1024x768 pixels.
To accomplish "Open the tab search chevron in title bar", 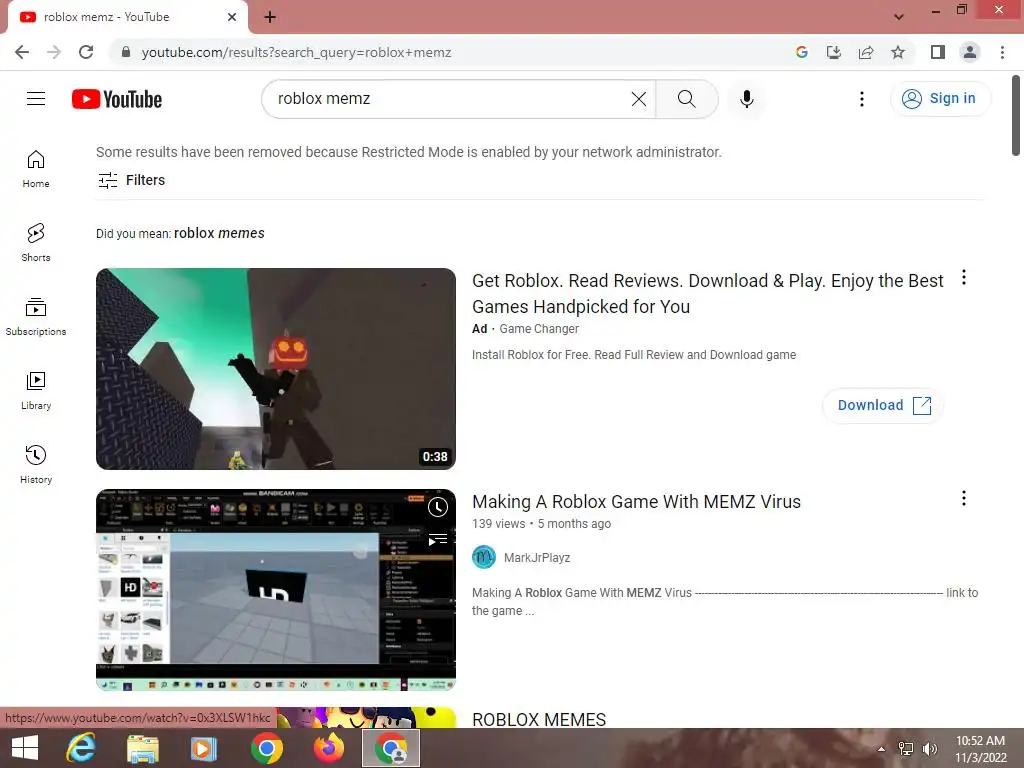I will click(x=899, y=17).
